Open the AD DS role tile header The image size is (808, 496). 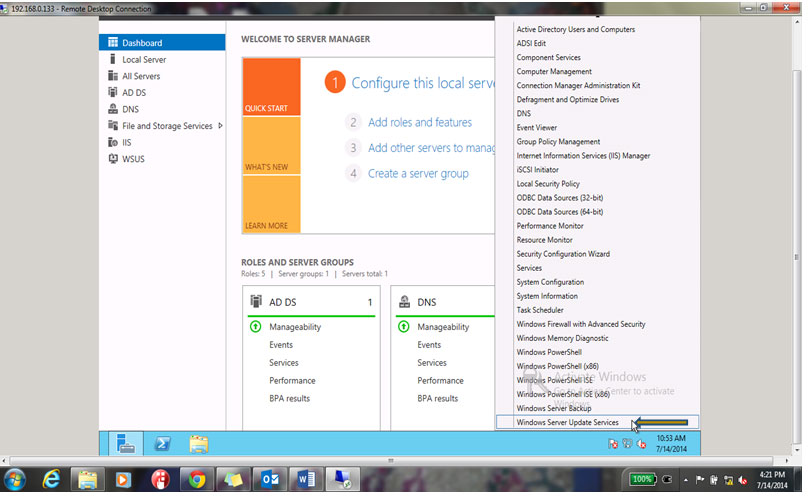click(311, 302)
